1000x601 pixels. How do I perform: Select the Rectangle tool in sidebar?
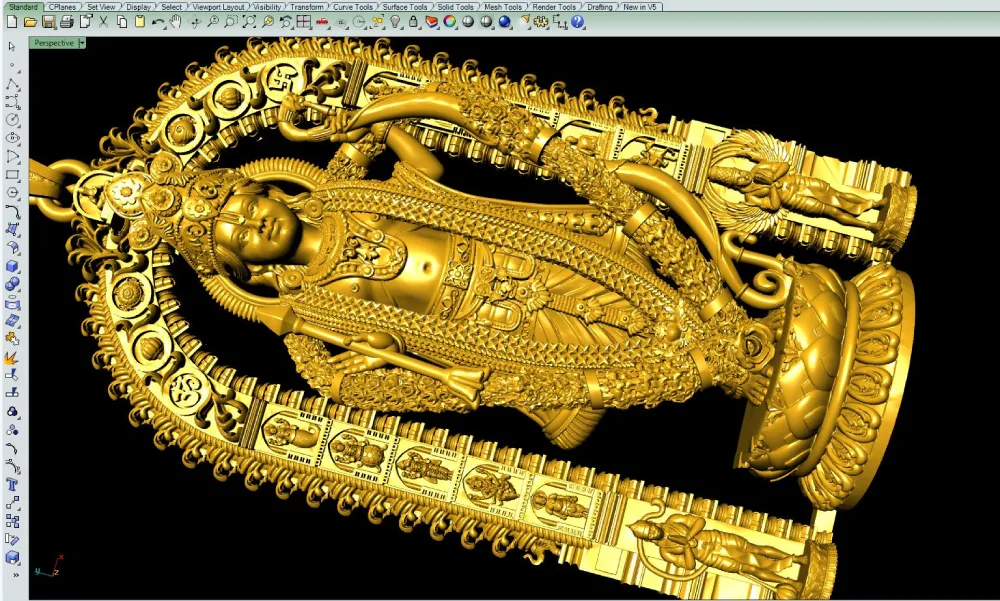[12, 175]
